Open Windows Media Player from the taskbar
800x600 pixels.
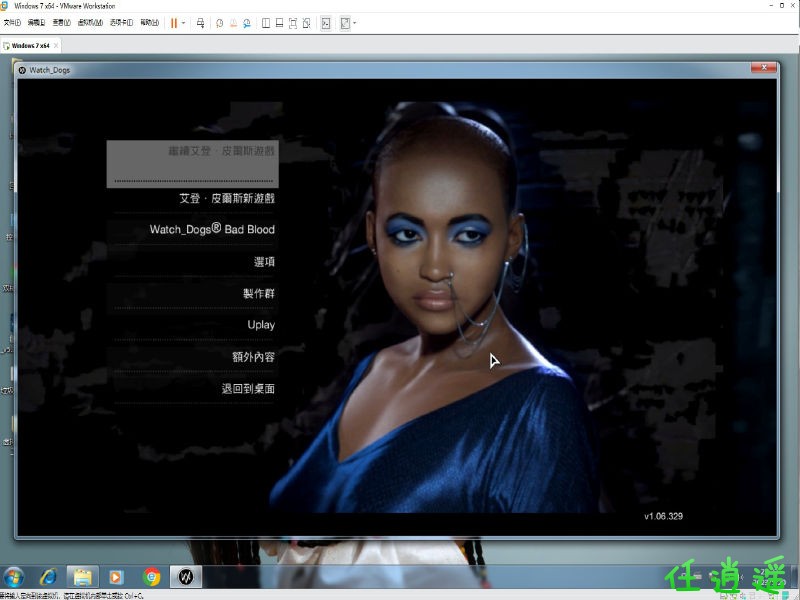[x=116, y=577]
